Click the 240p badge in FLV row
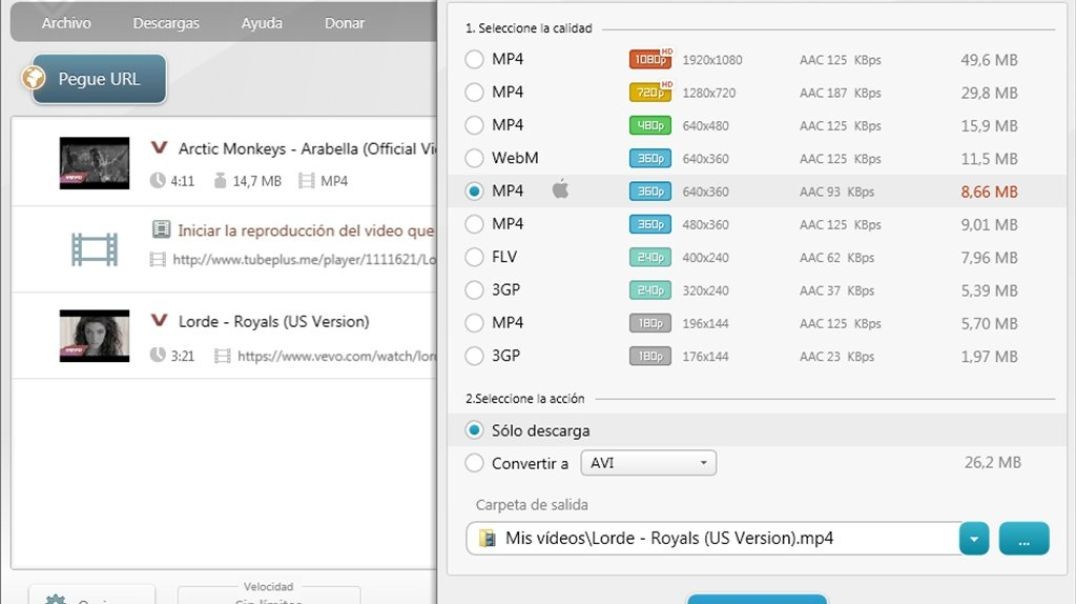1076x604 pixels. 650,257
